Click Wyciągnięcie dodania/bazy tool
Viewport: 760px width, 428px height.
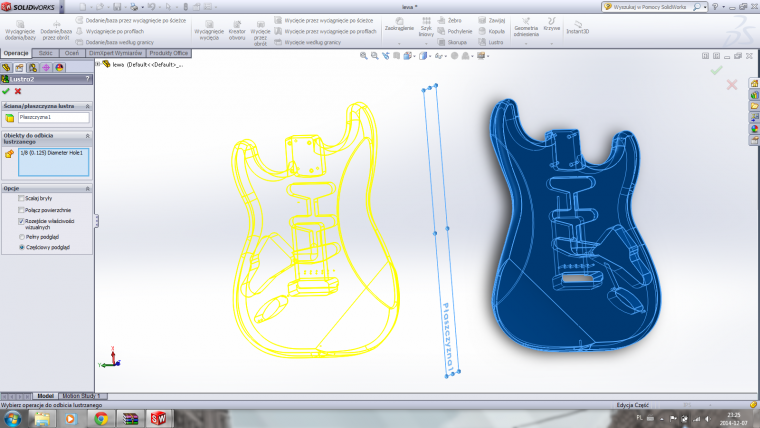(20, 31)
